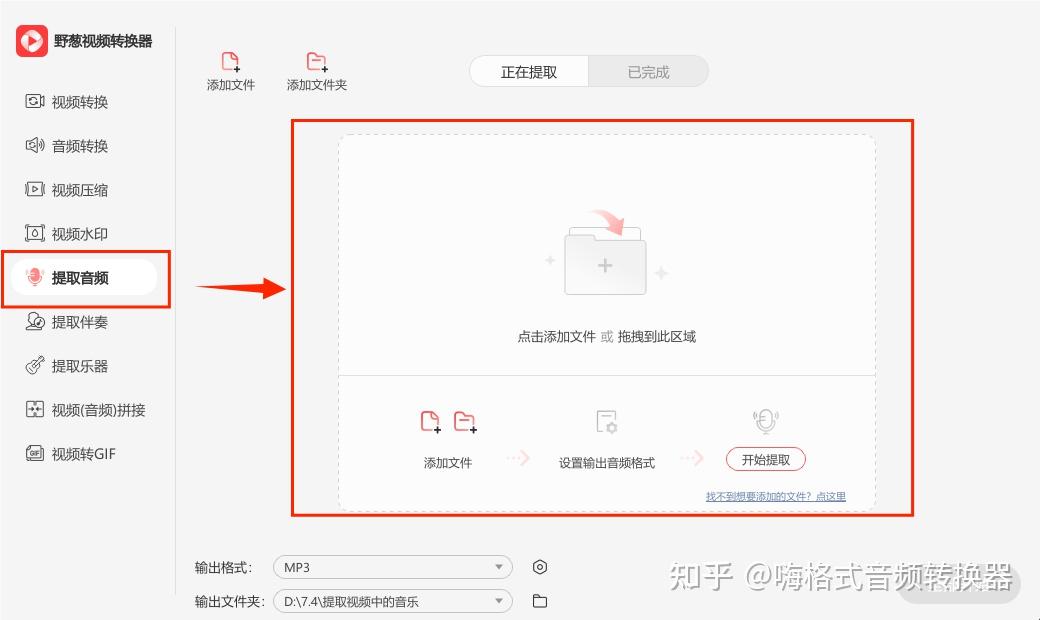Click the output format settings gear icon
The height and width of the screenshot is (620, 1040).
540,567
